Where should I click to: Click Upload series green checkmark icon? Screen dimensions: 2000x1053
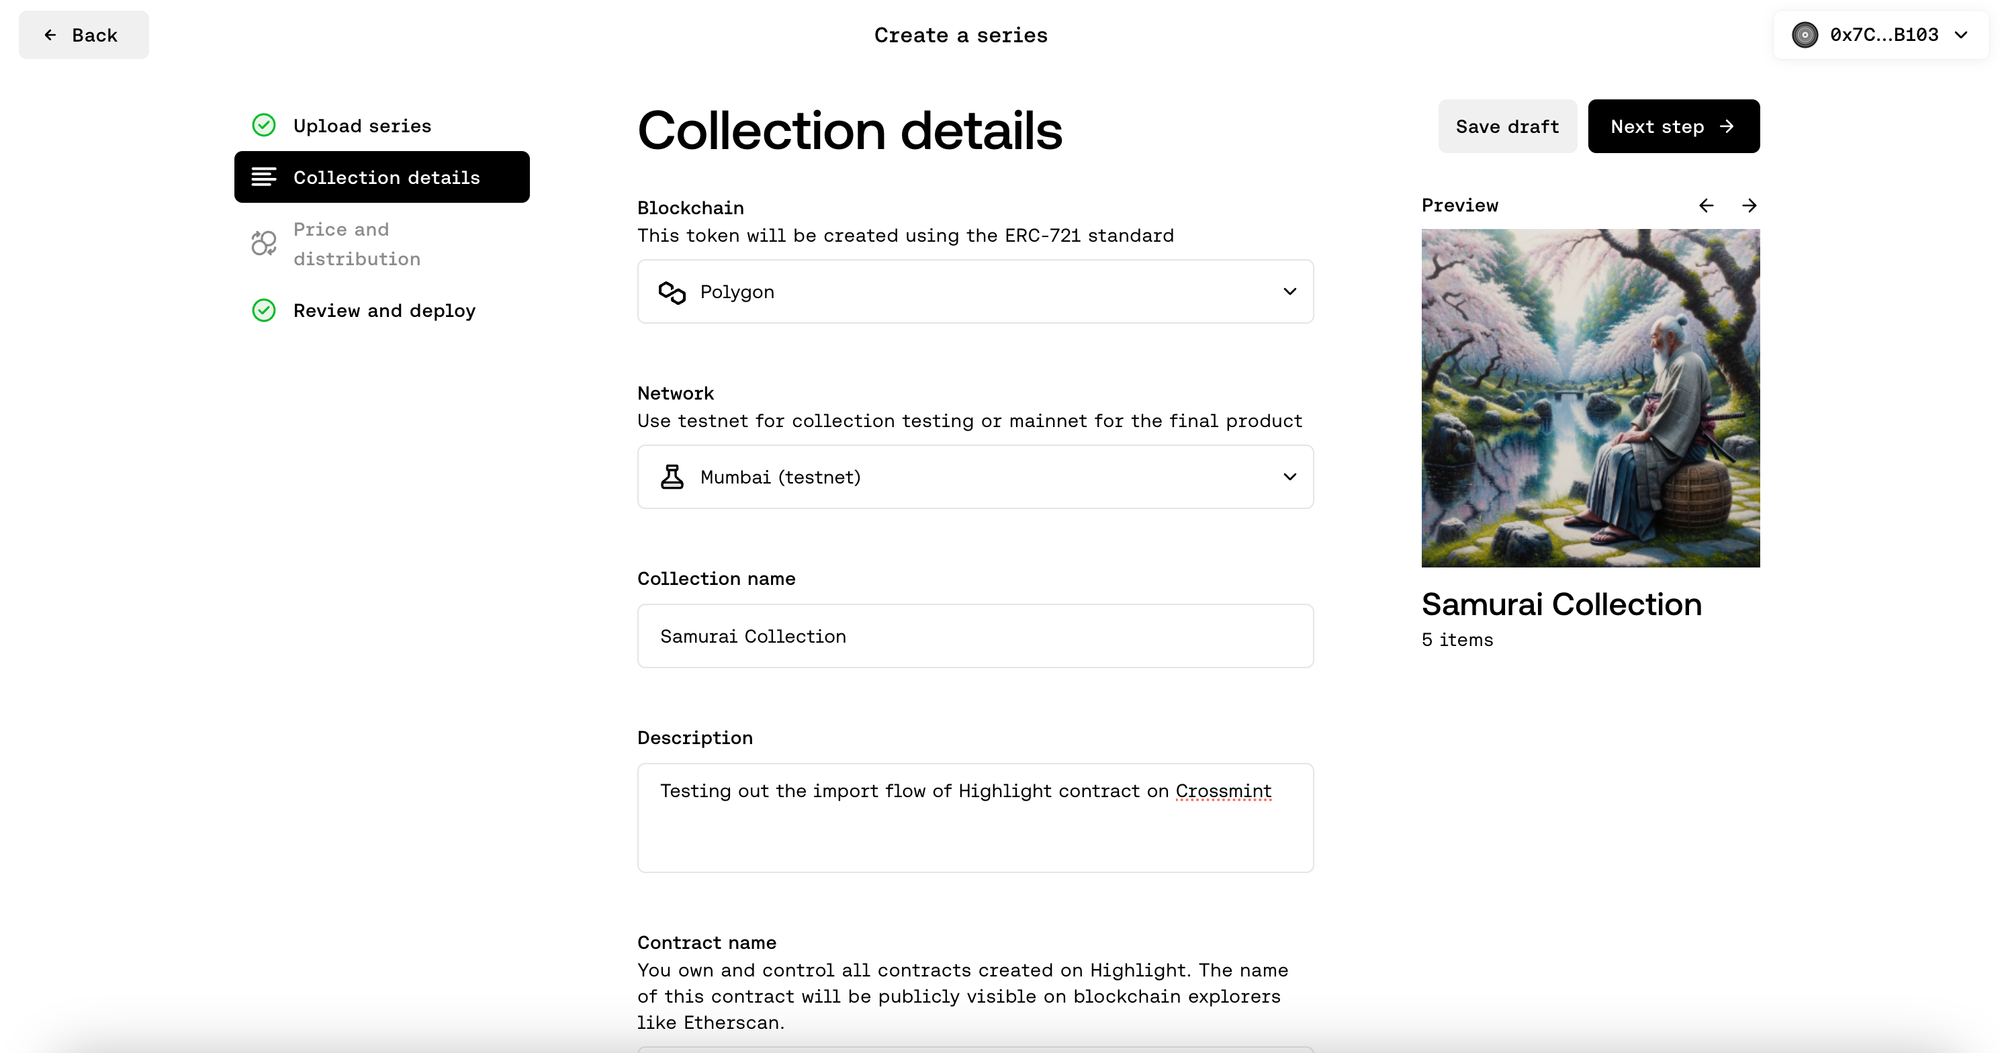click(264, 125)
